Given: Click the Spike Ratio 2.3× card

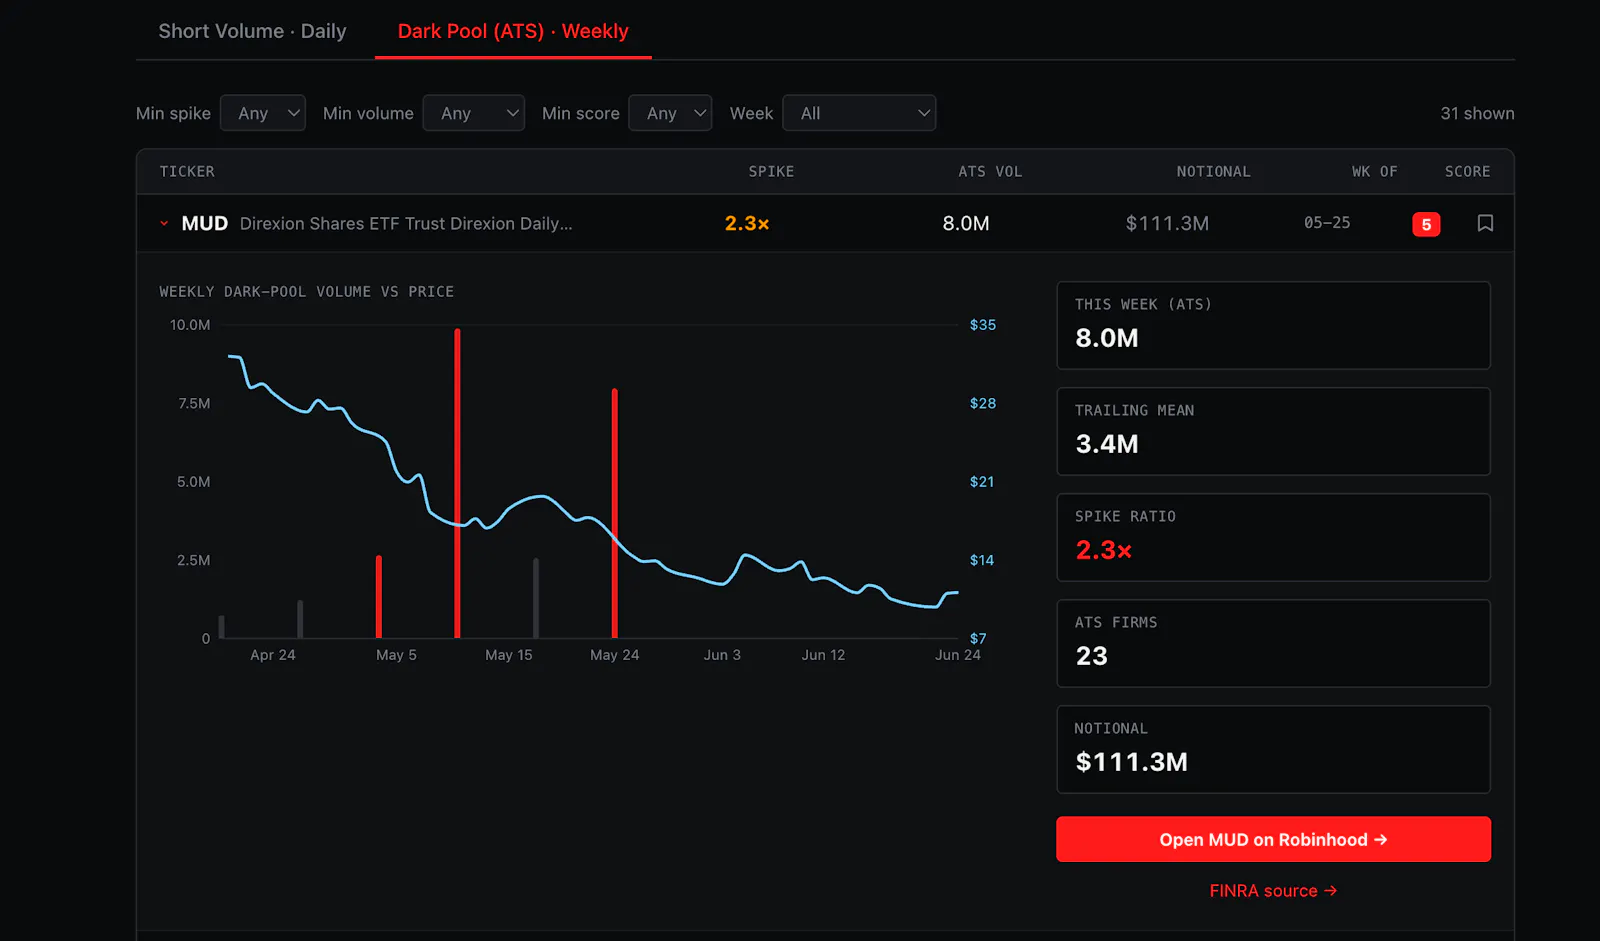Looking at the screenshot, I should pos(1273,537).
